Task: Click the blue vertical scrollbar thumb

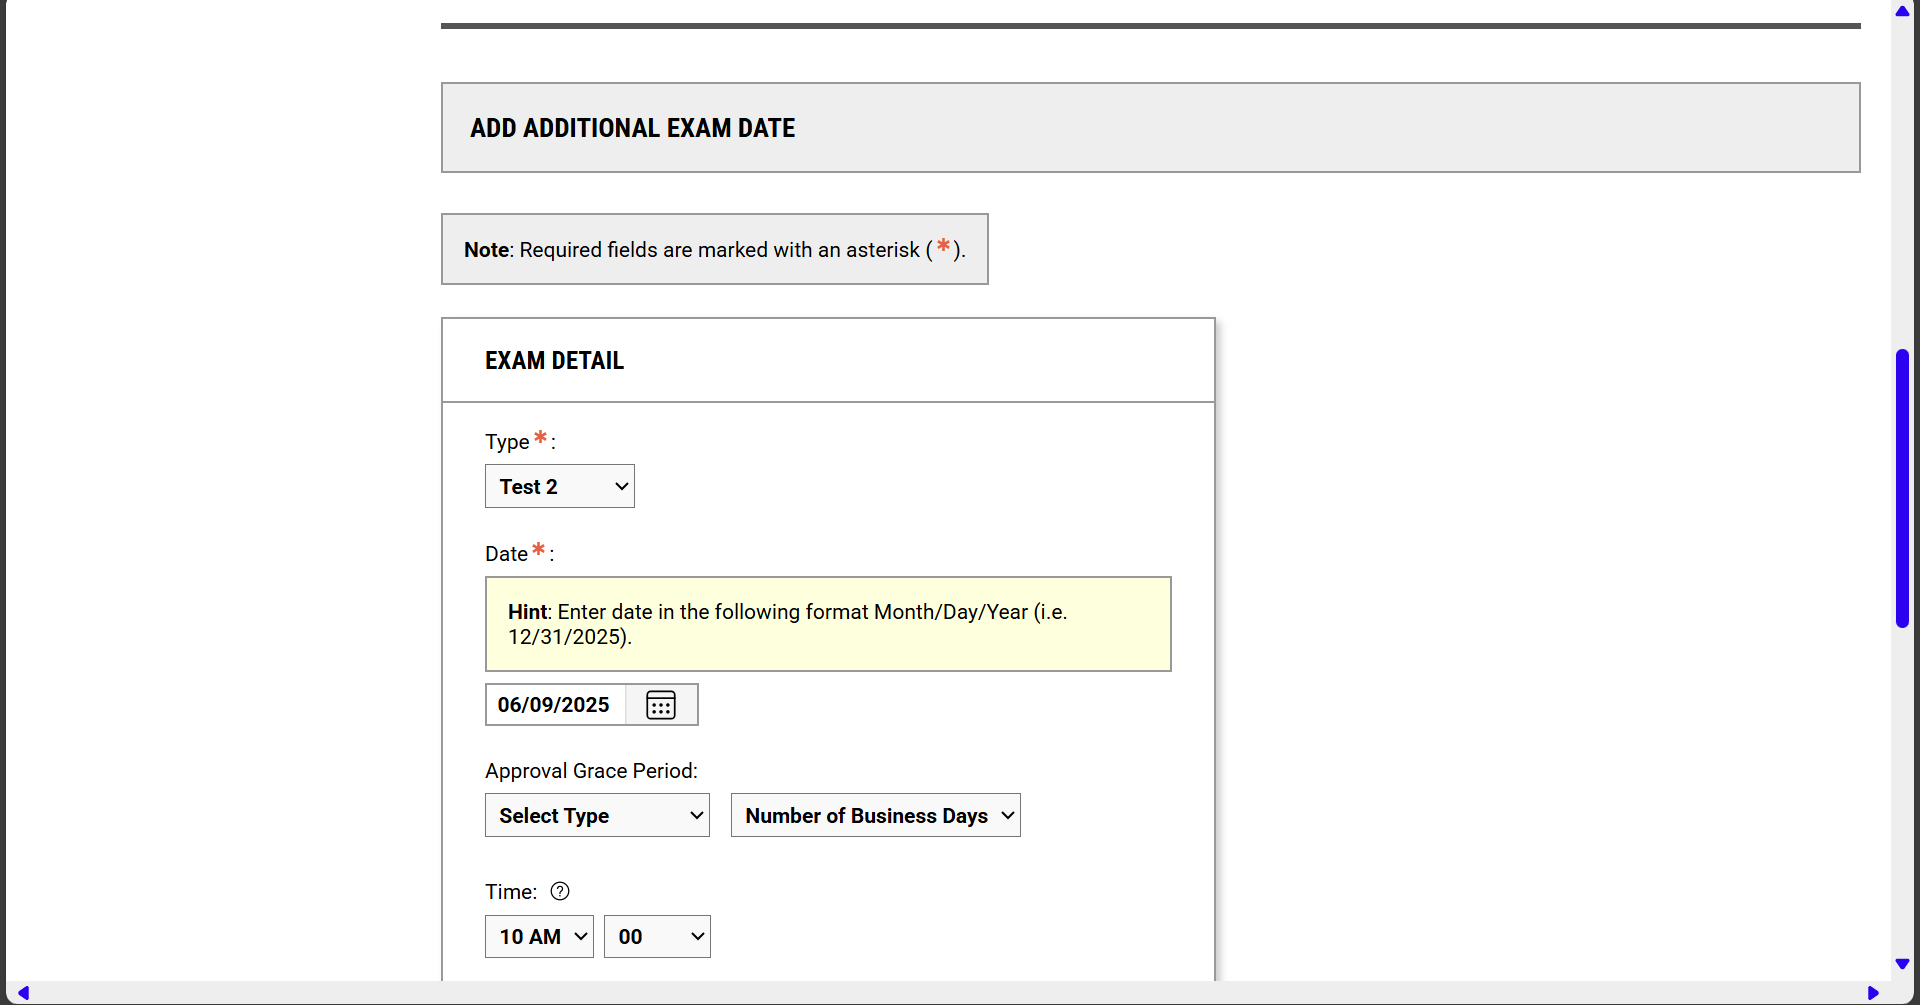Action: coord(1902,488)
